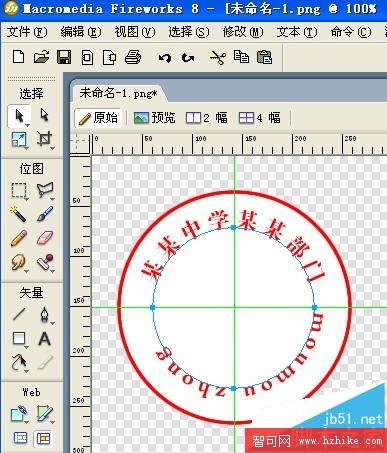Viewport: 387px width, 453px height.
Task: Select the Subselection tool
Action: 44,115
